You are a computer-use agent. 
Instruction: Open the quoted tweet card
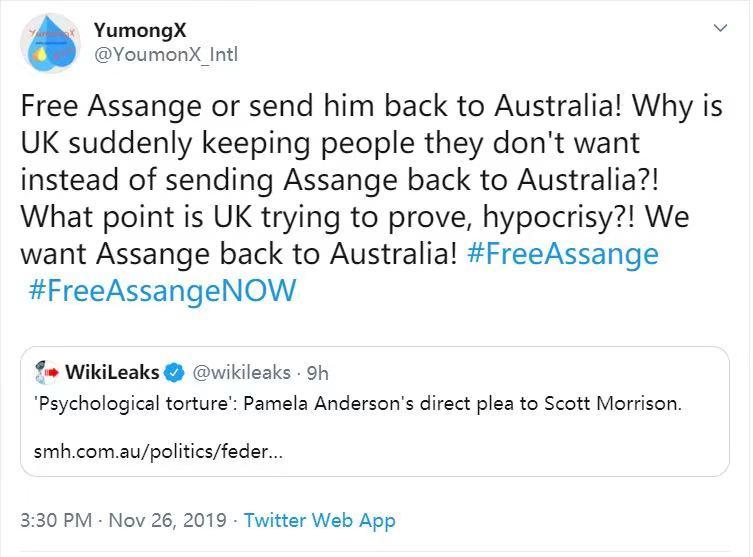[375, 411]
